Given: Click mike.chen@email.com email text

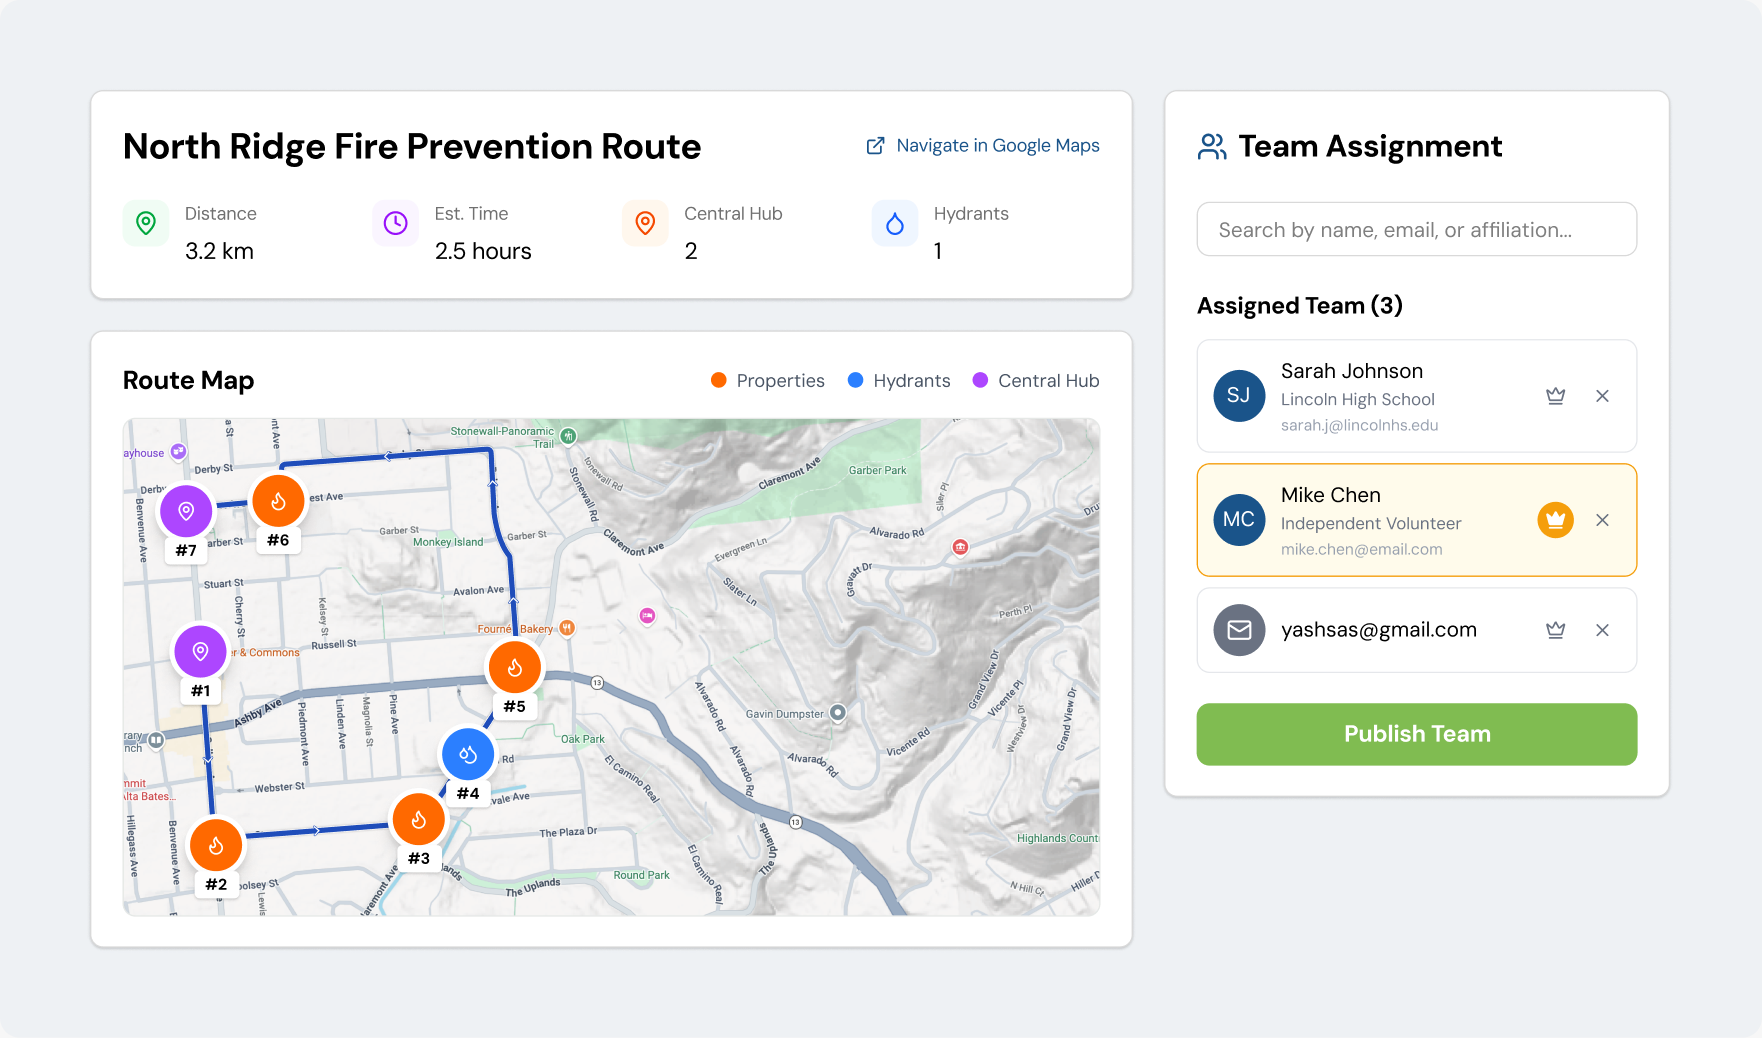Looking at the screenshot, I should (1361, 549).
